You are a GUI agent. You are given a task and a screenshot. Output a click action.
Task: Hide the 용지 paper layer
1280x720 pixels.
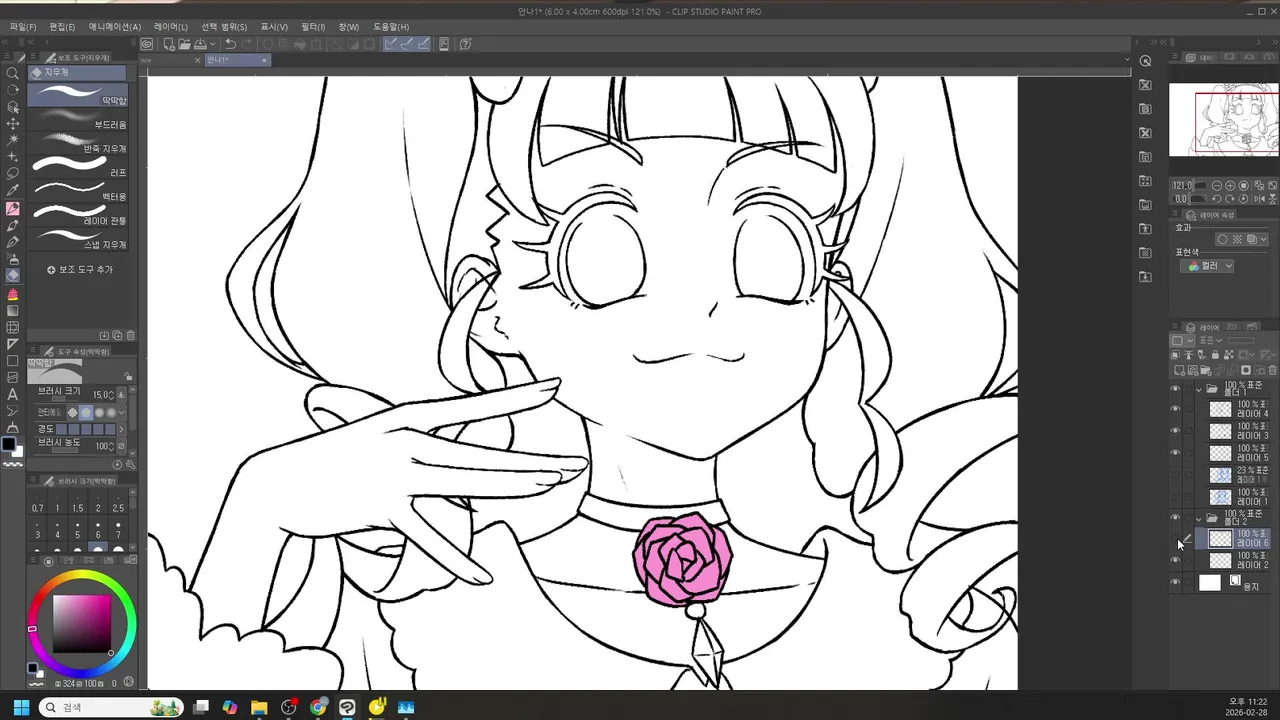[1175, 582]
